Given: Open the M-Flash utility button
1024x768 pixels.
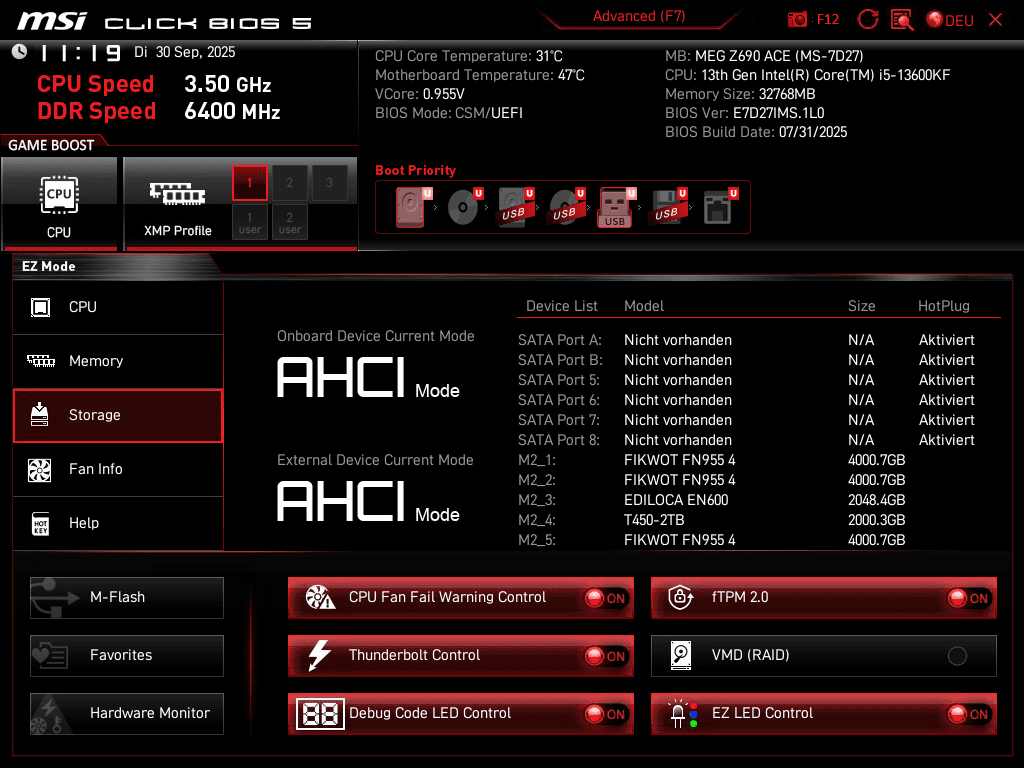Looking at the screenshot, I should (127, 598).
